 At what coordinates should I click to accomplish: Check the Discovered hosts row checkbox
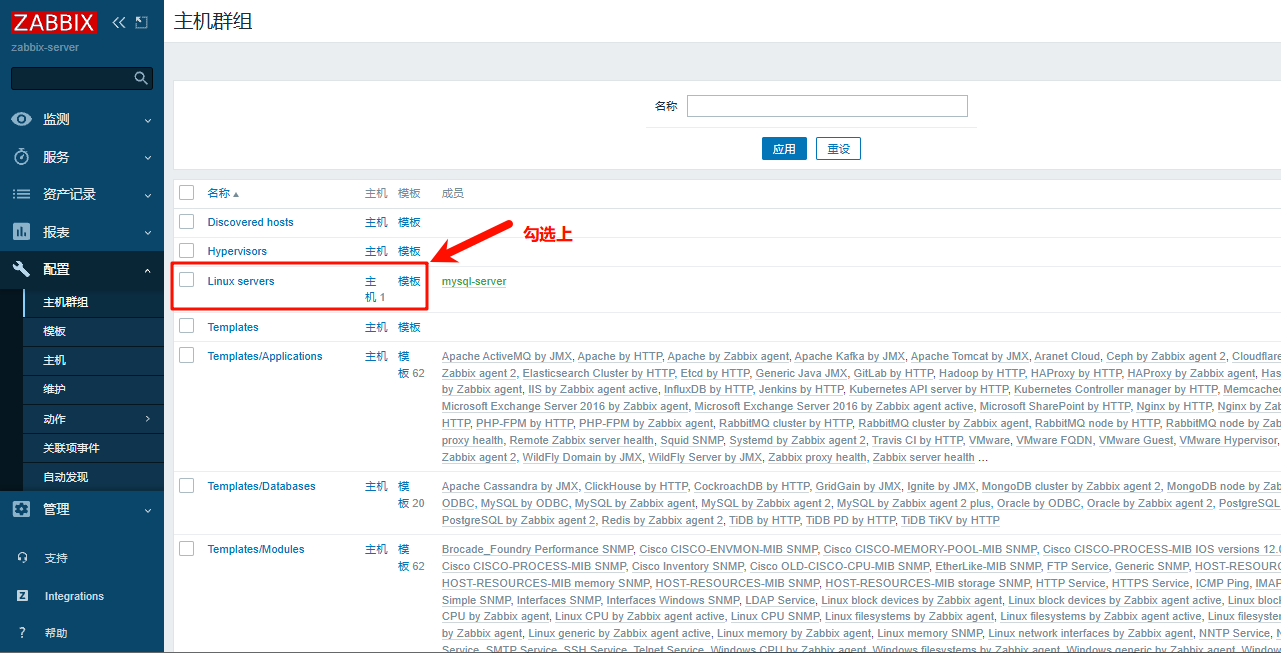click(187, 221)
